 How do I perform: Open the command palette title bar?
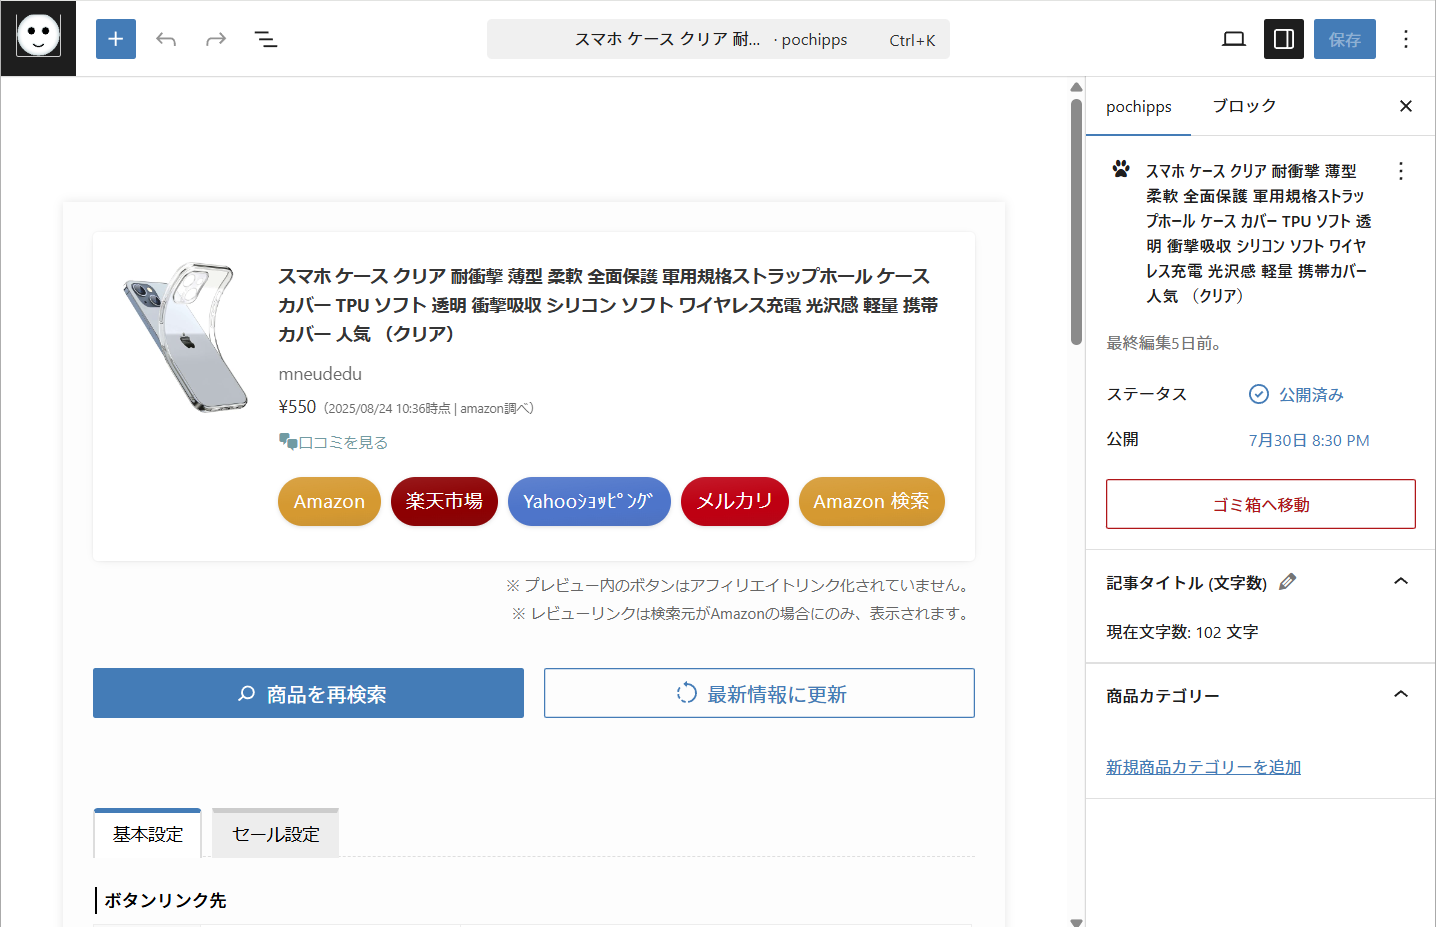coord(718,39)
